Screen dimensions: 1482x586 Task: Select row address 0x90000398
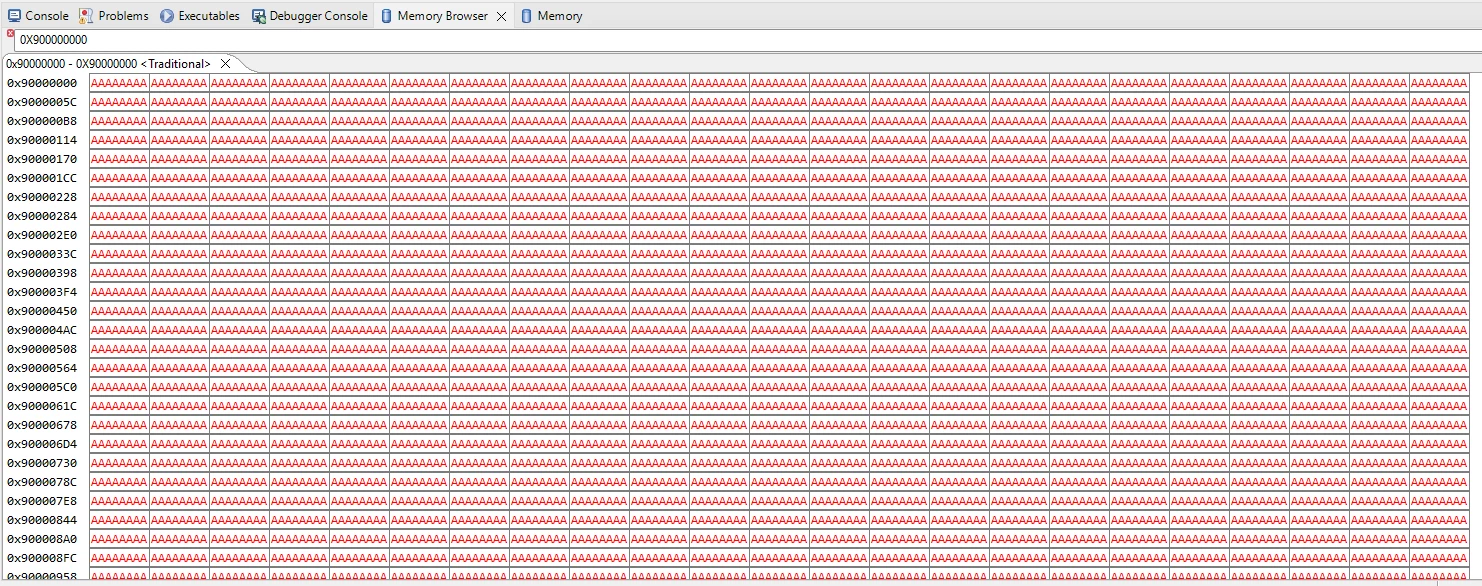tap(42, 273)
